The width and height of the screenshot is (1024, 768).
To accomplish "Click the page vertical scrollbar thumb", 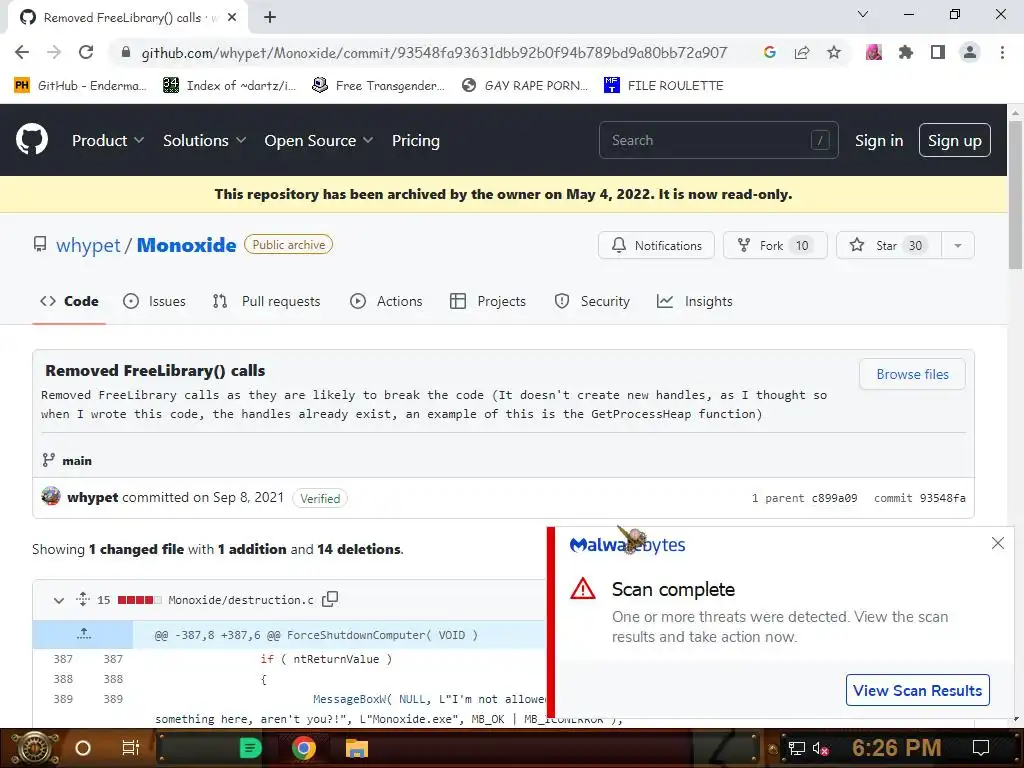I will 1015,194.
